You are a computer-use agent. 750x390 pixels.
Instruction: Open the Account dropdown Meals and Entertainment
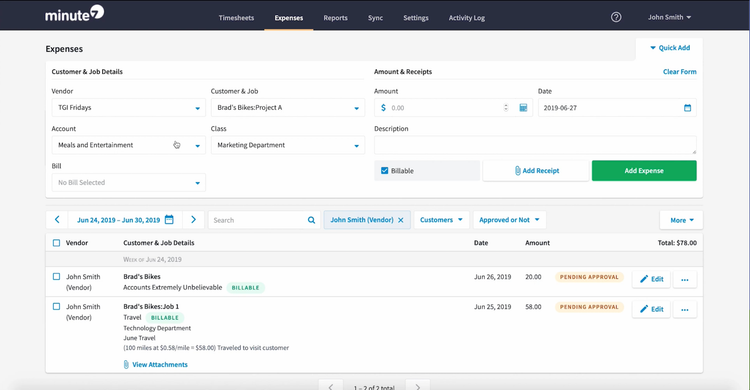point(129,145)
